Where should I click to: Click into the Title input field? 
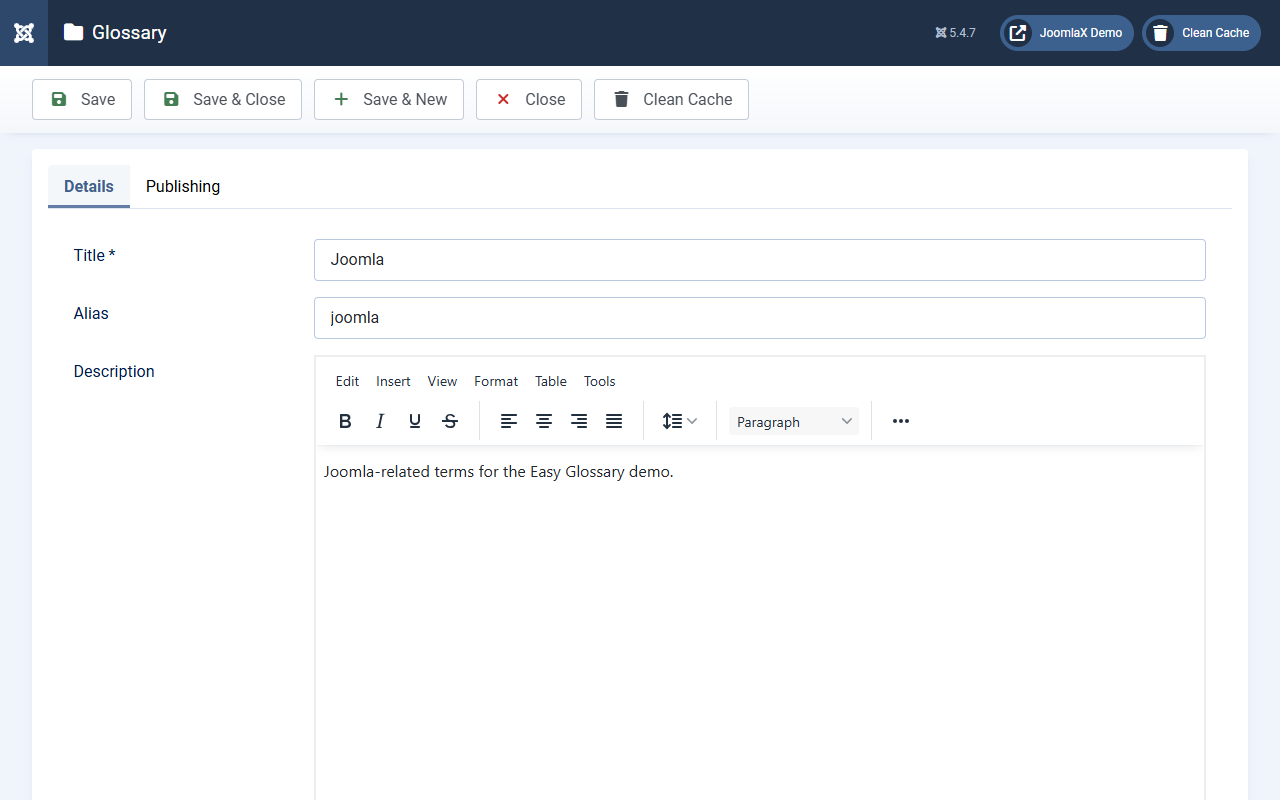click(x=760, y=260)
